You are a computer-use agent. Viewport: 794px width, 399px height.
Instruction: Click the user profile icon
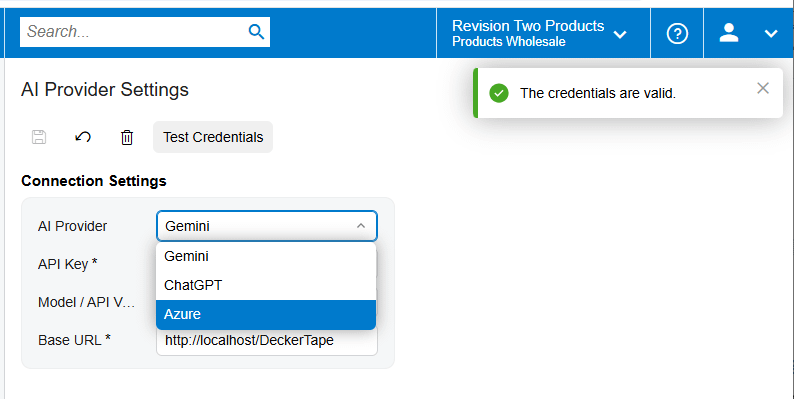click(729, 33)
